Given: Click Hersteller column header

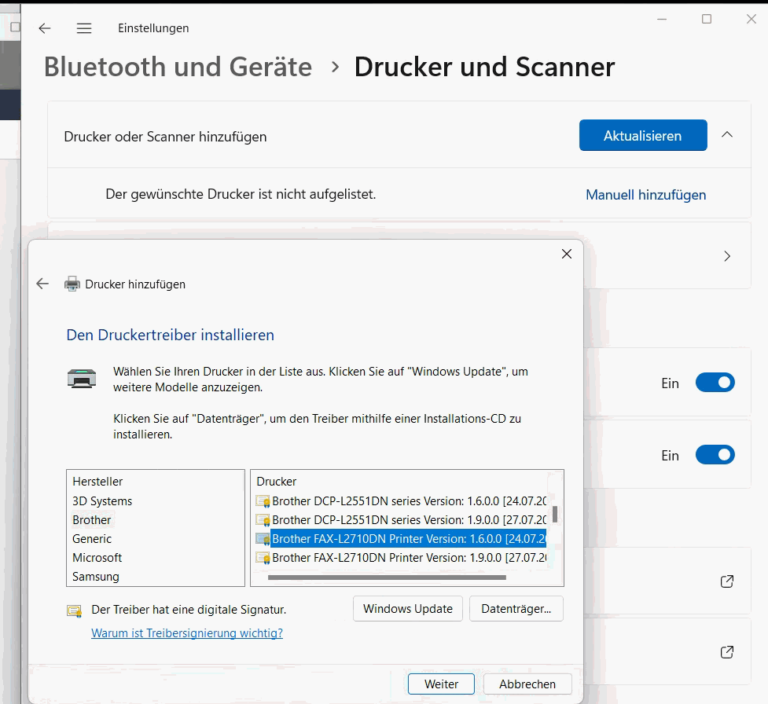Looking at the screenshot, I should click(97, 482).
